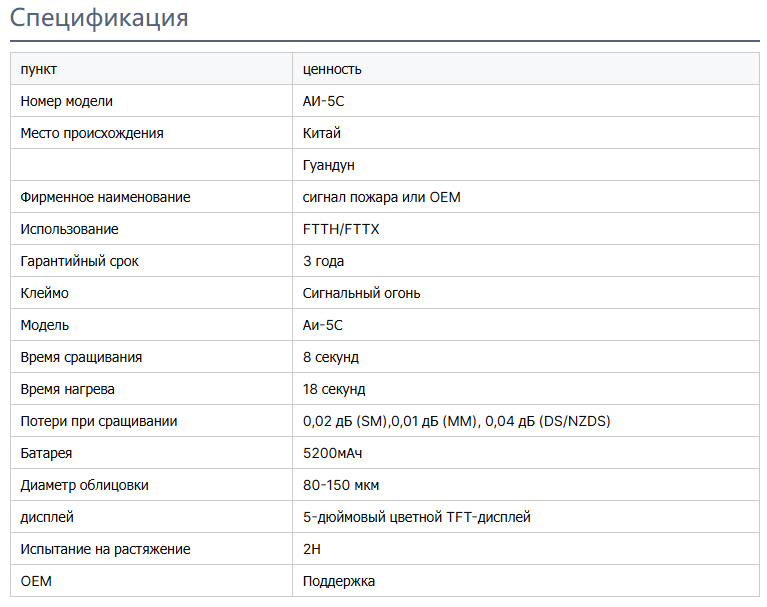Viewport: 767px width, 607px height.
Task: Click the '2Н' value
Action: click(x=312, y=549)
